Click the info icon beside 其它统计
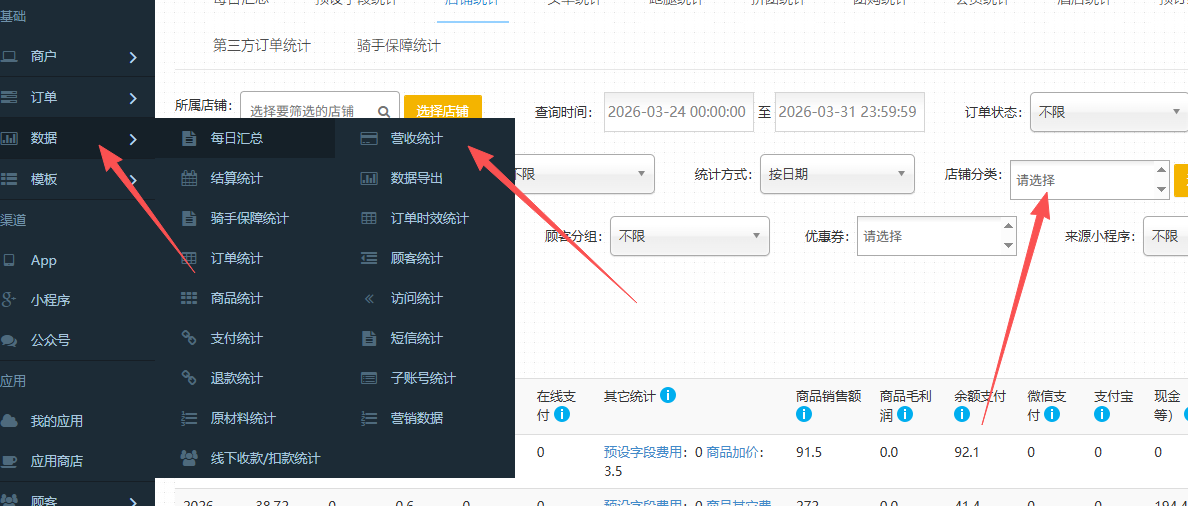 [x=668, y=396]
